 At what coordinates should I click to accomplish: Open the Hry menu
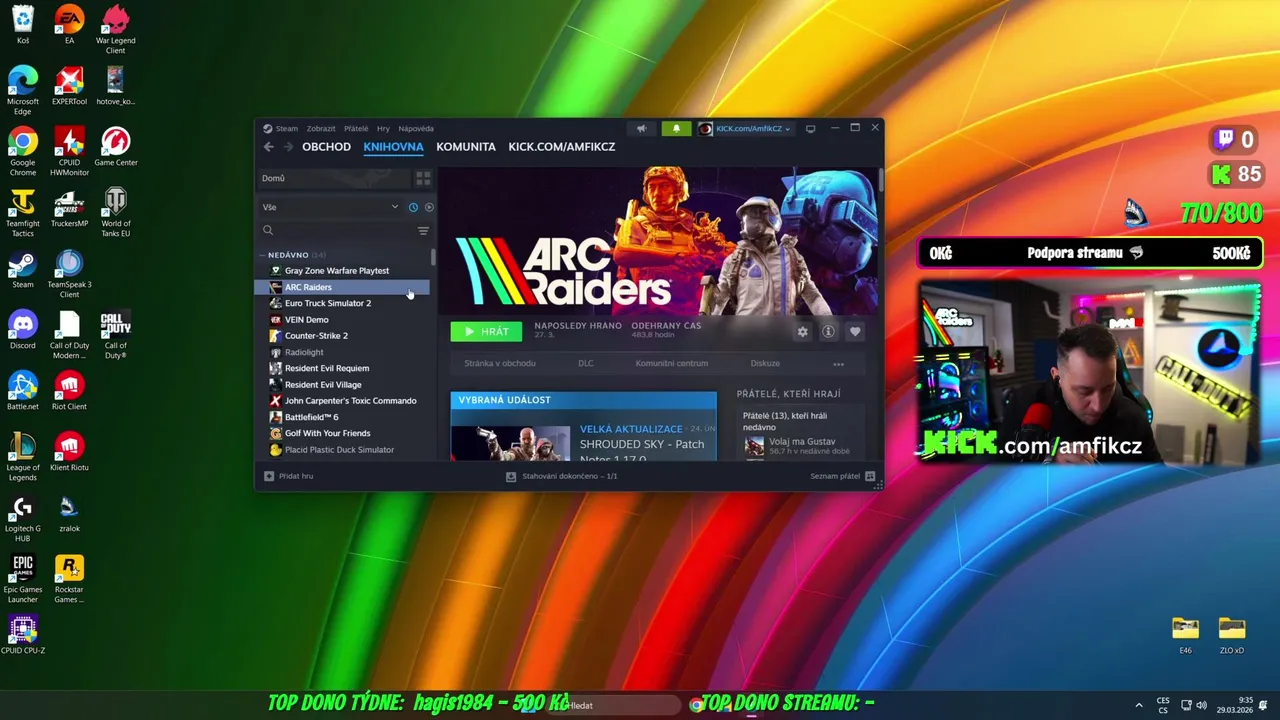383,128
